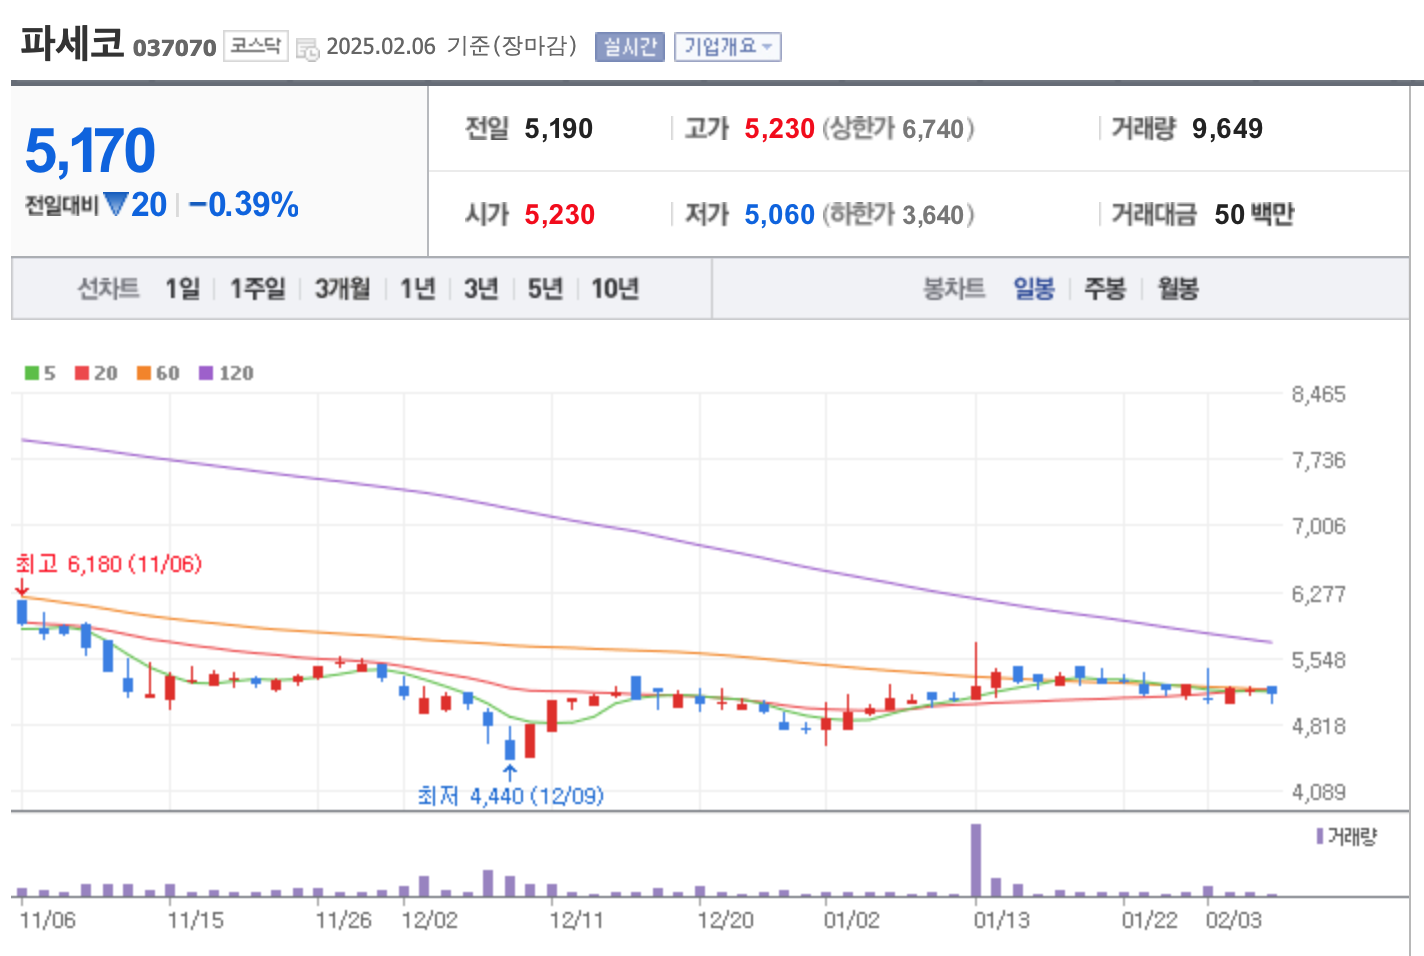Switch to 월봉 candle chart
Image resolution: width=1424 pixels, height=956 pixels.
pyautogui.click(x=1178, y=289)
